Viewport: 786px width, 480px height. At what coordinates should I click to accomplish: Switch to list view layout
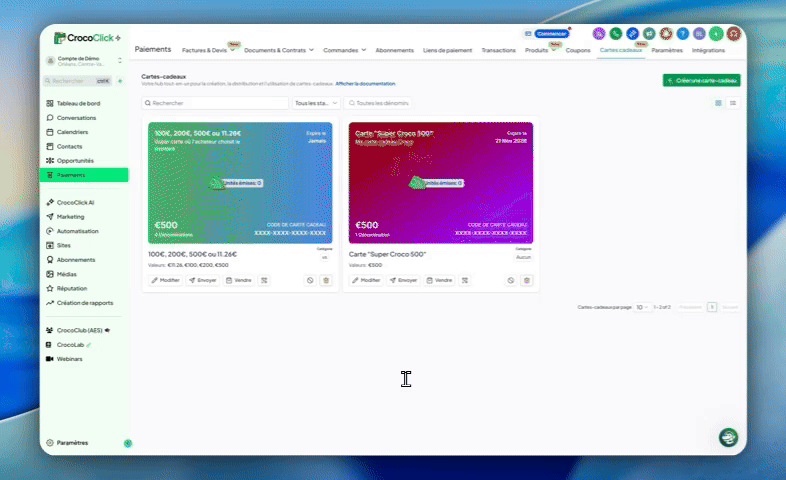[x=733, y=103]
